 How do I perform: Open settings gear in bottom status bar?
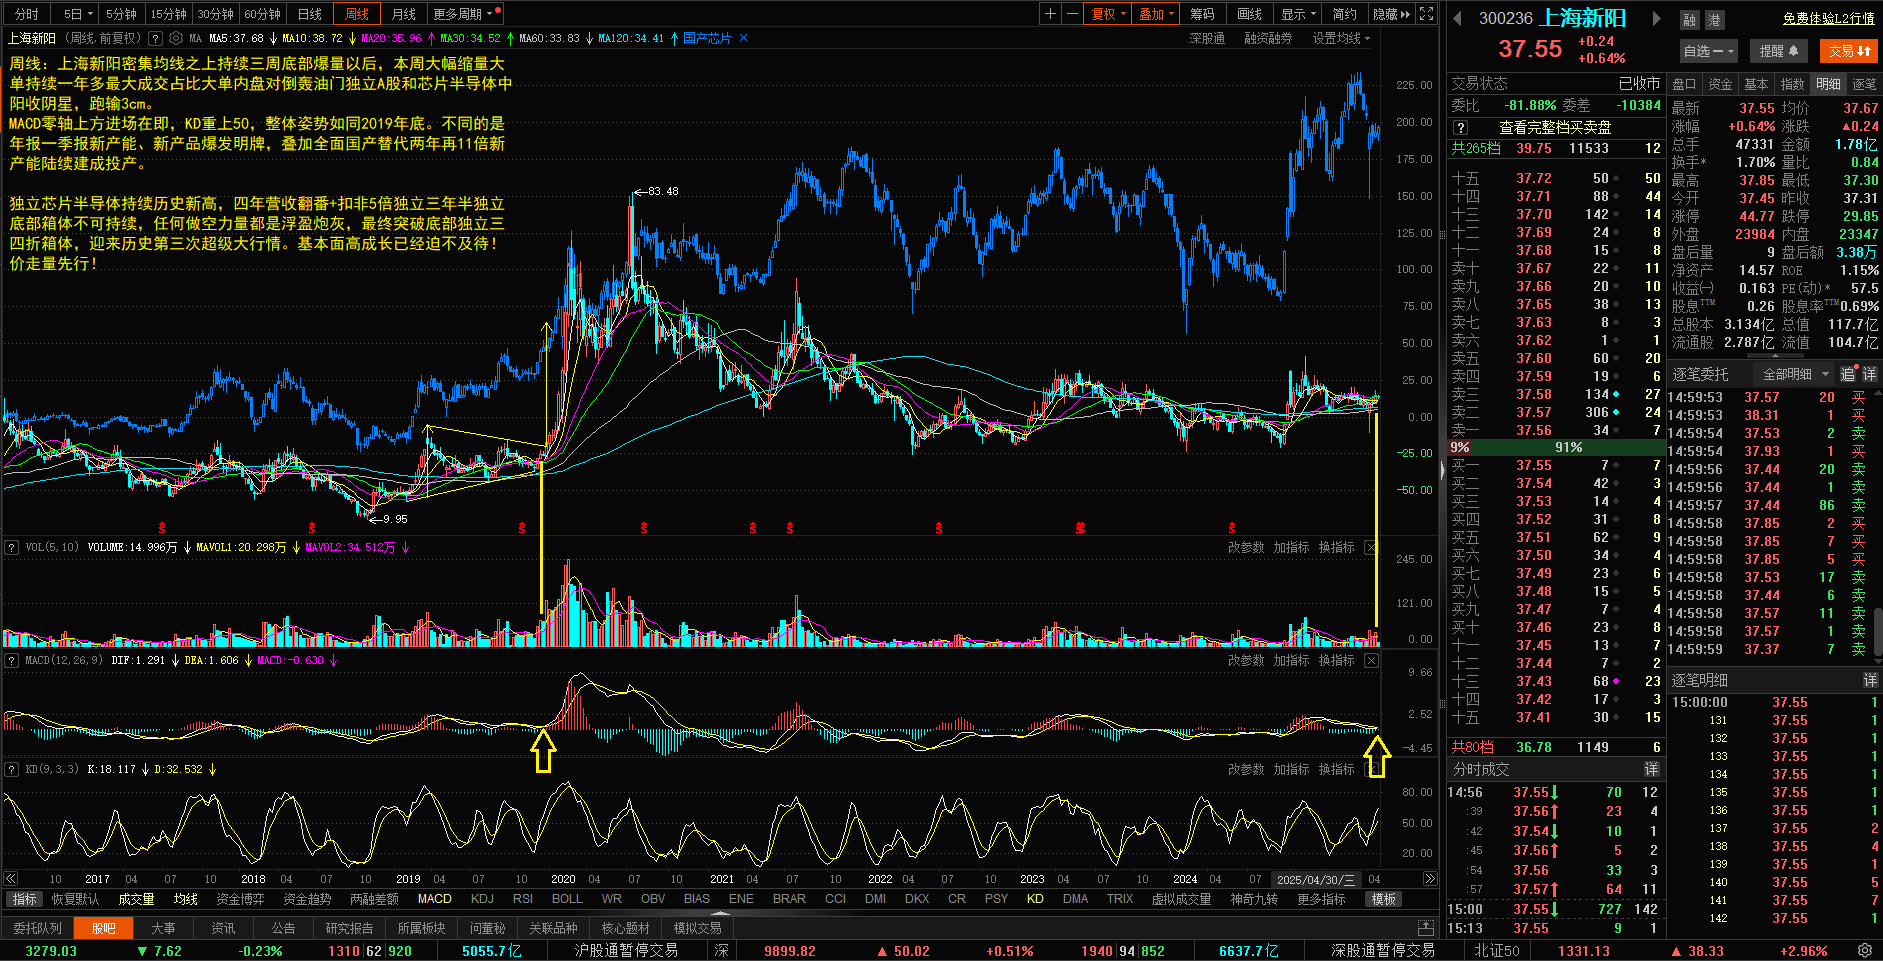(1865, 950)
